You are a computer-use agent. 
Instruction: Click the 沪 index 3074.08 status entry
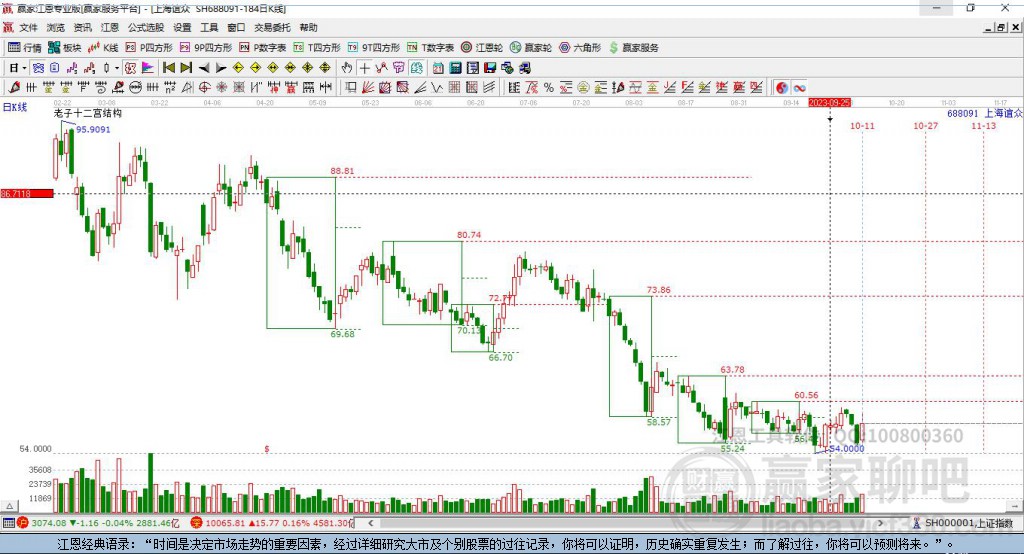tap(98, 523)
